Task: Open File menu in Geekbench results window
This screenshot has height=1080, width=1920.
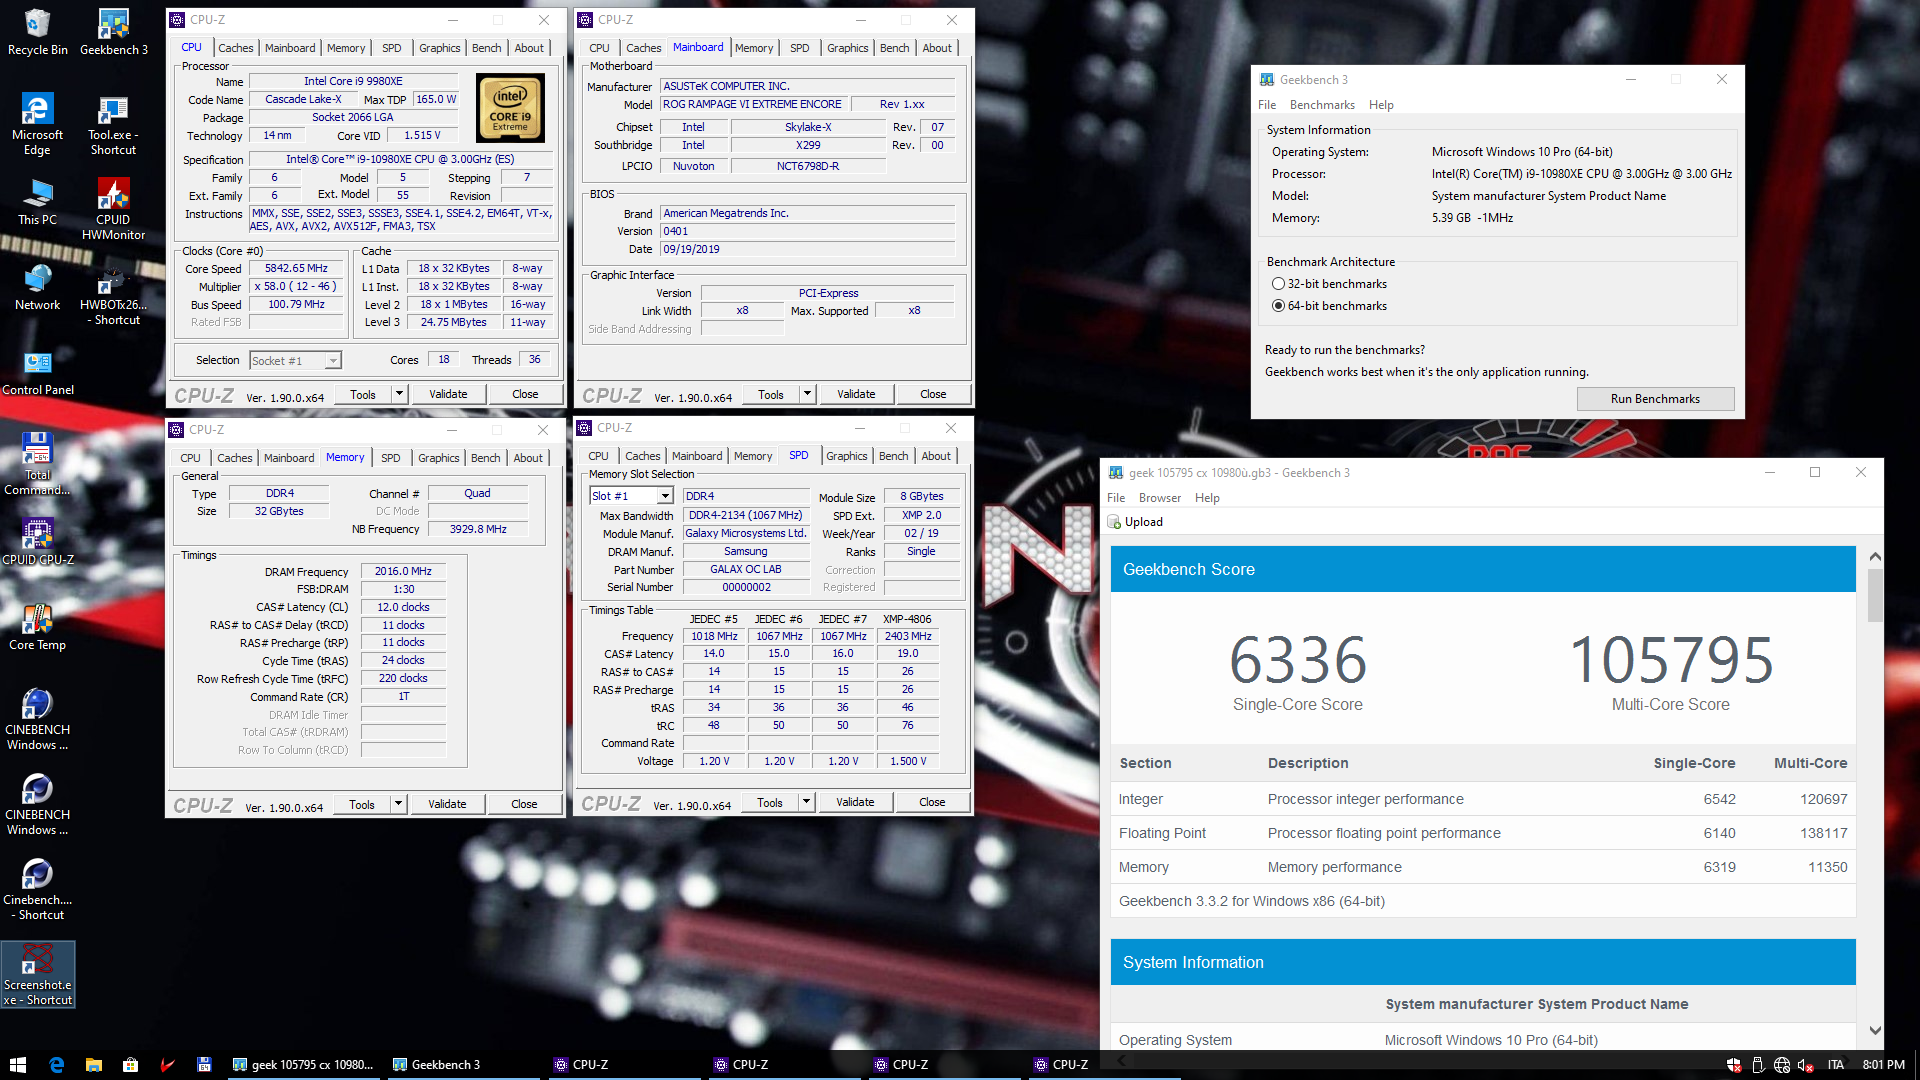Action: pos(1116,498)
